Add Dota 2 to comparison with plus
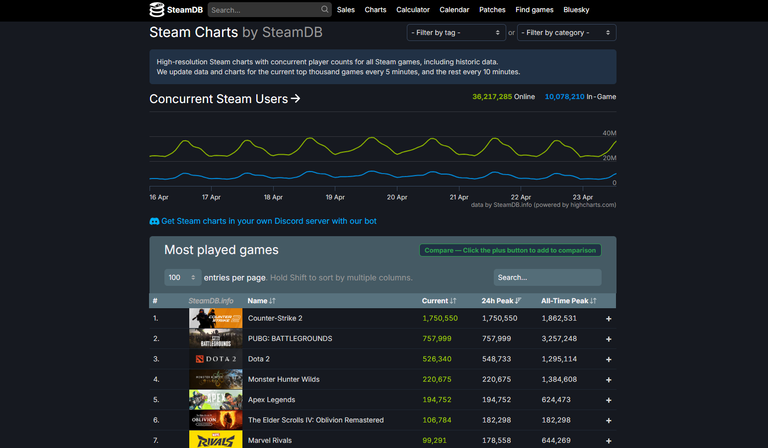768x448 pixels. [608, 359]
